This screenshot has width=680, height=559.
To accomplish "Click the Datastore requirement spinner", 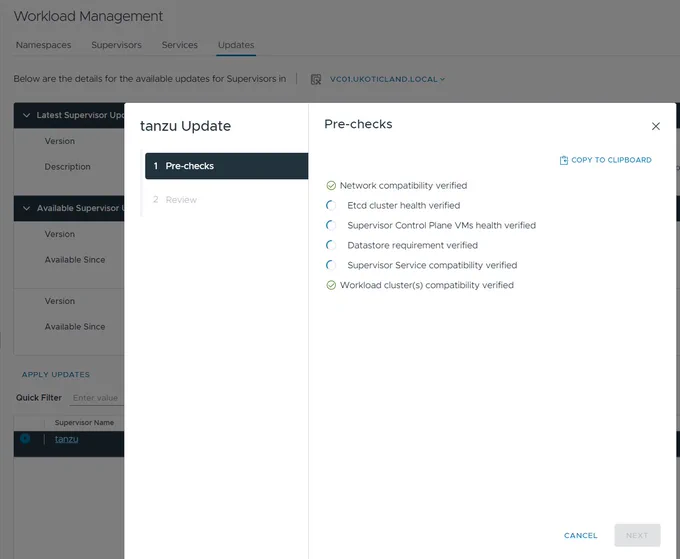I will 331,245.
